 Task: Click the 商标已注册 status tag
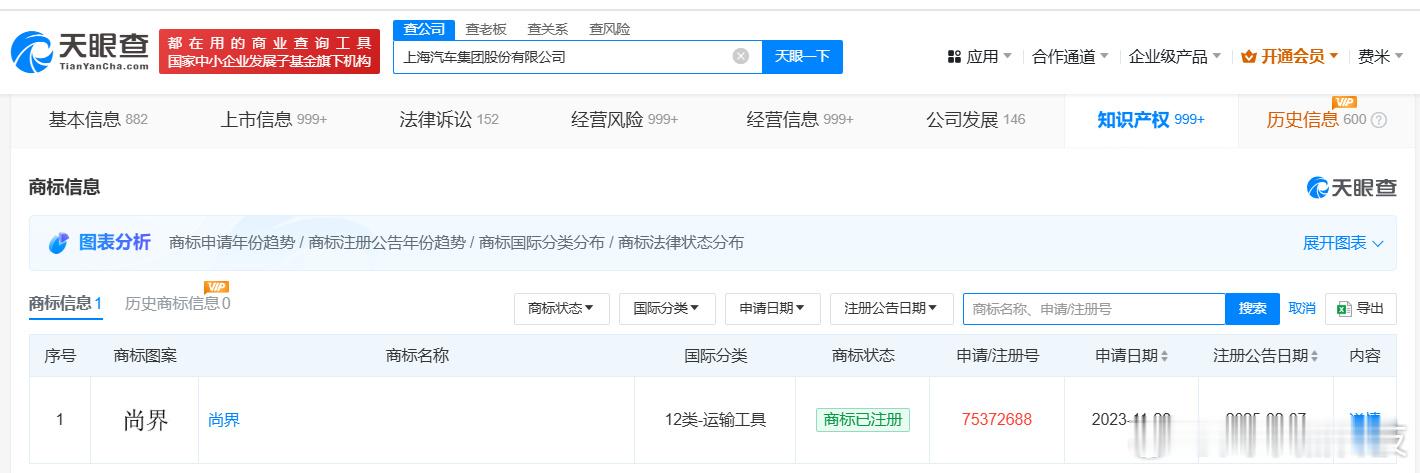(862, 420)
